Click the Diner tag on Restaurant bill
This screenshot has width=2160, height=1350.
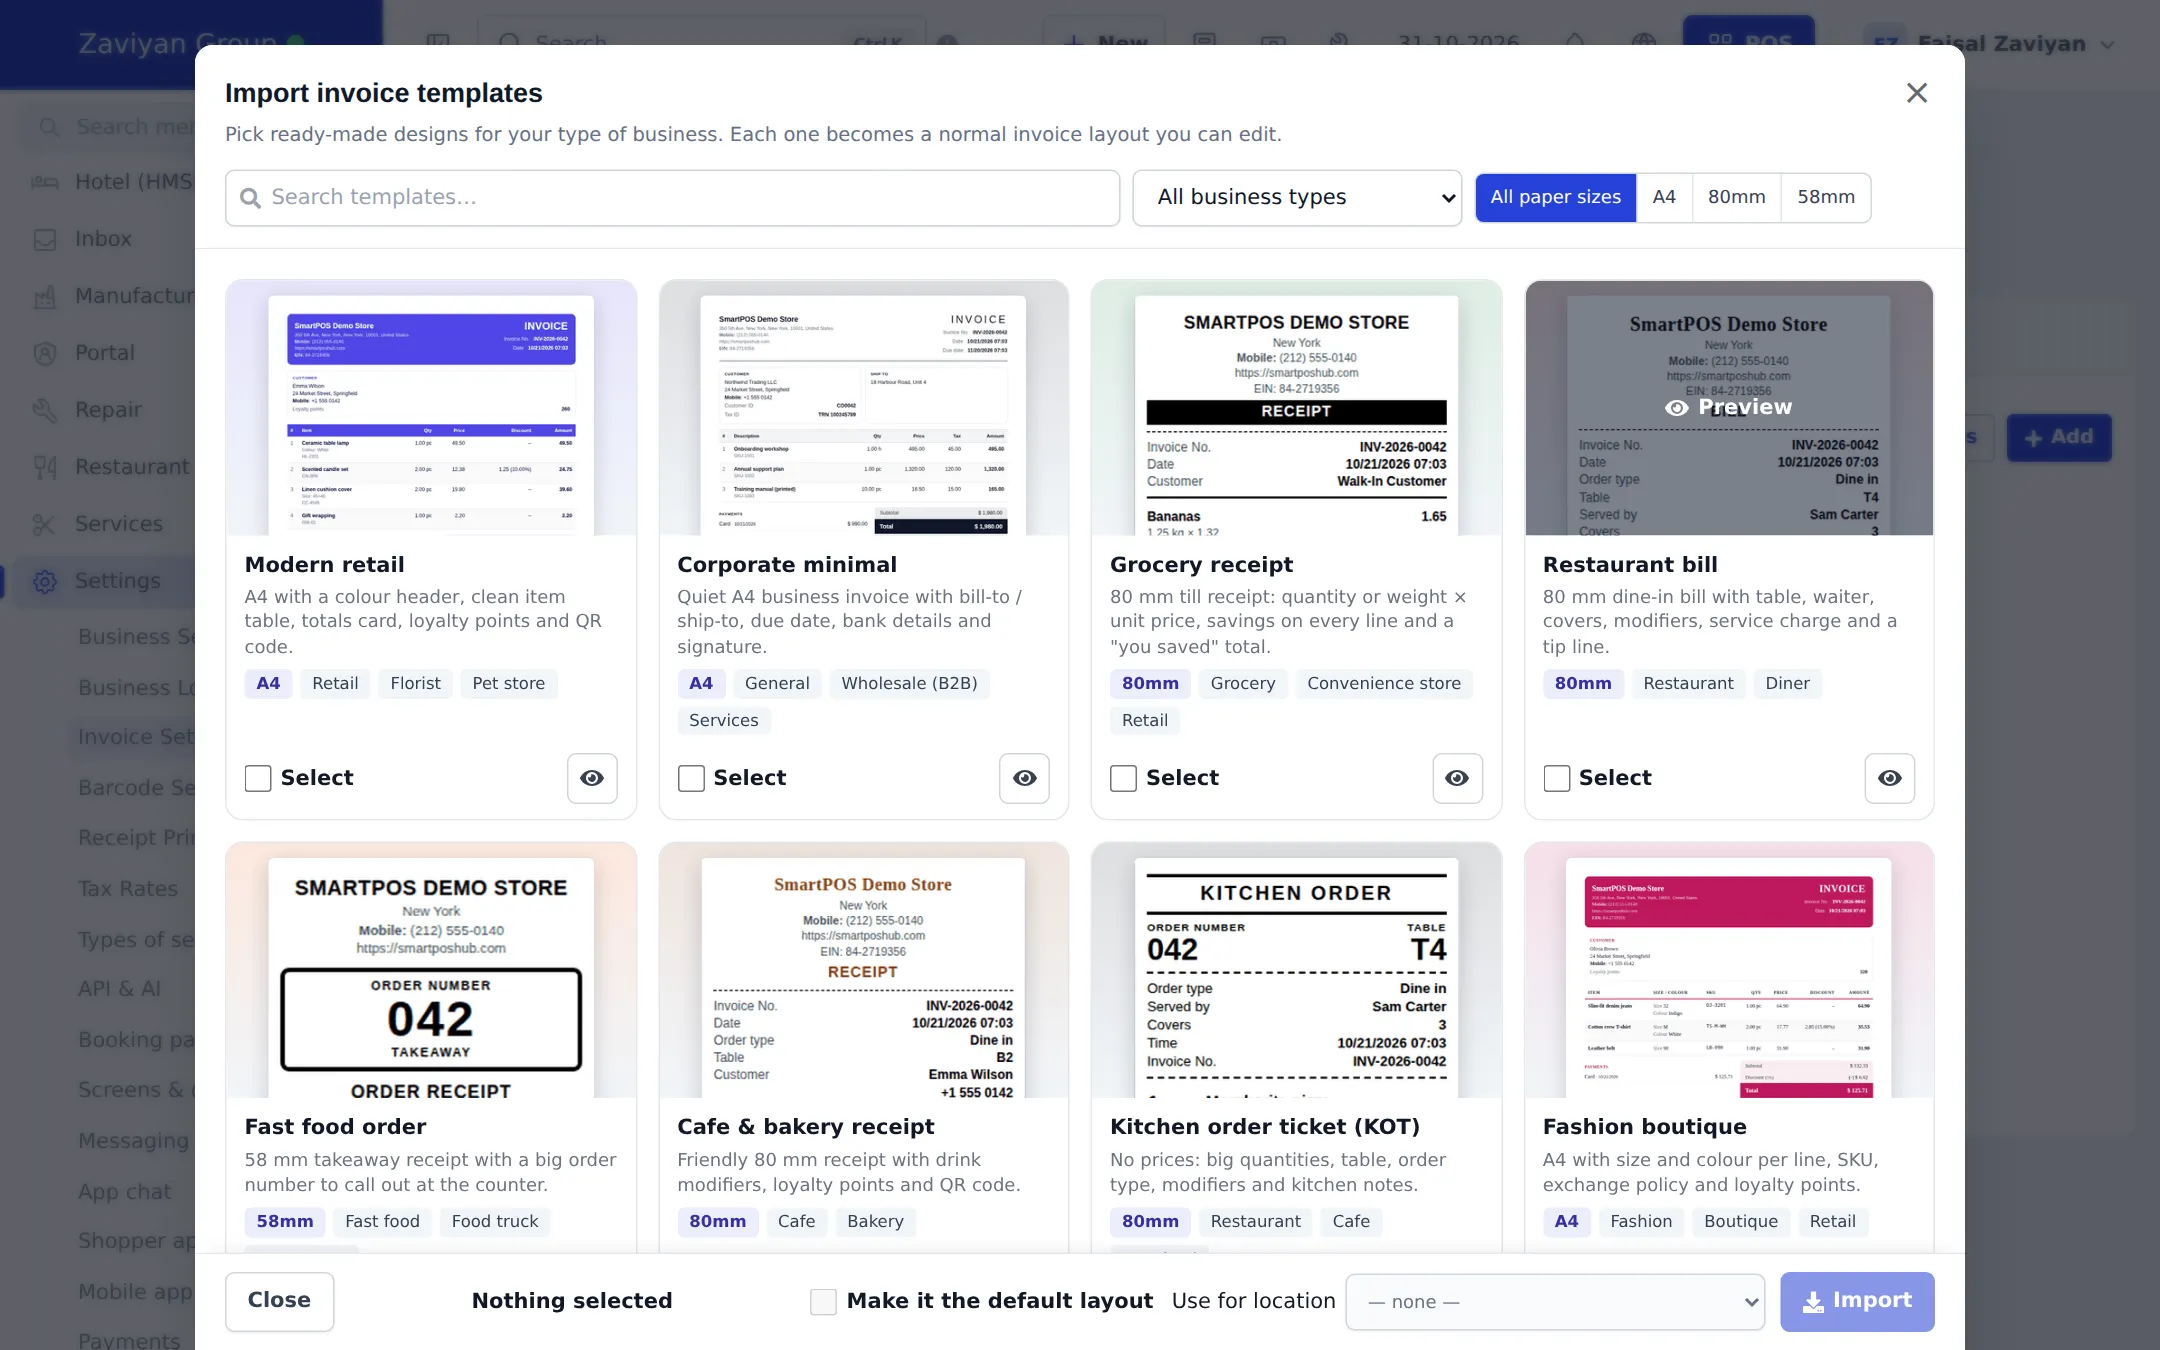[1787, 684]
